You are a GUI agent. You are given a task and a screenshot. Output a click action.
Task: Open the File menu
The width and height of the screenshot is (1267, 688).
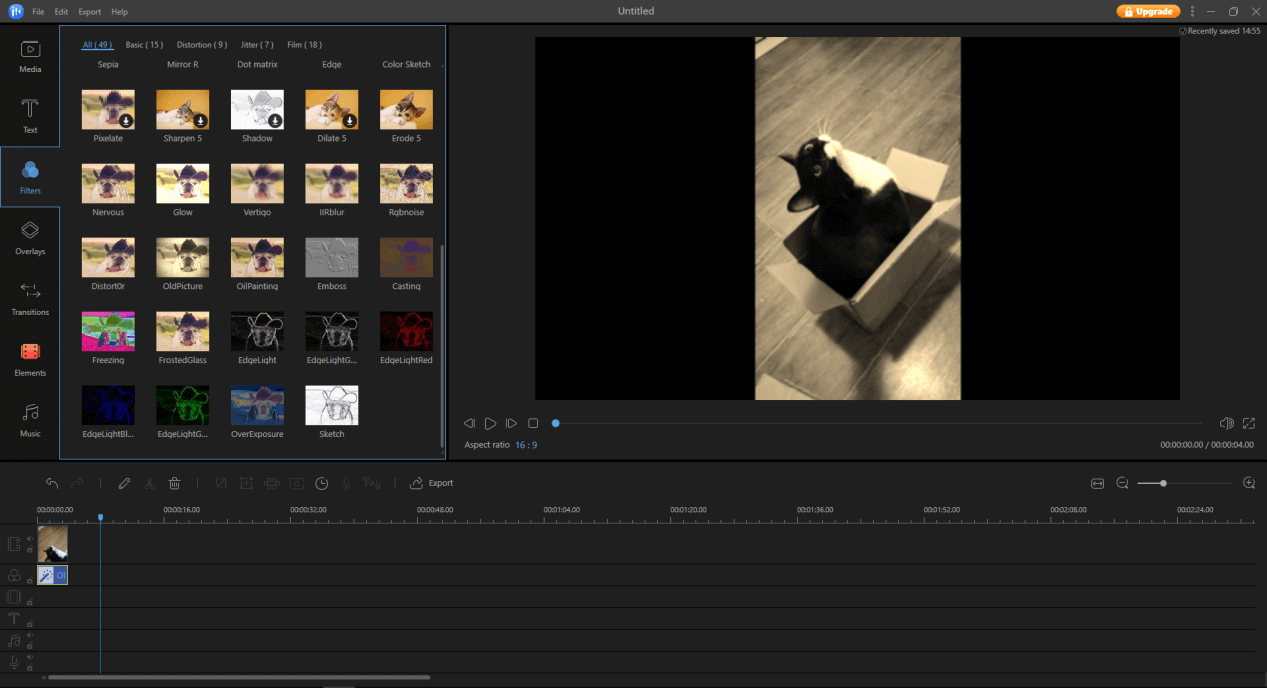pos(38,12)
